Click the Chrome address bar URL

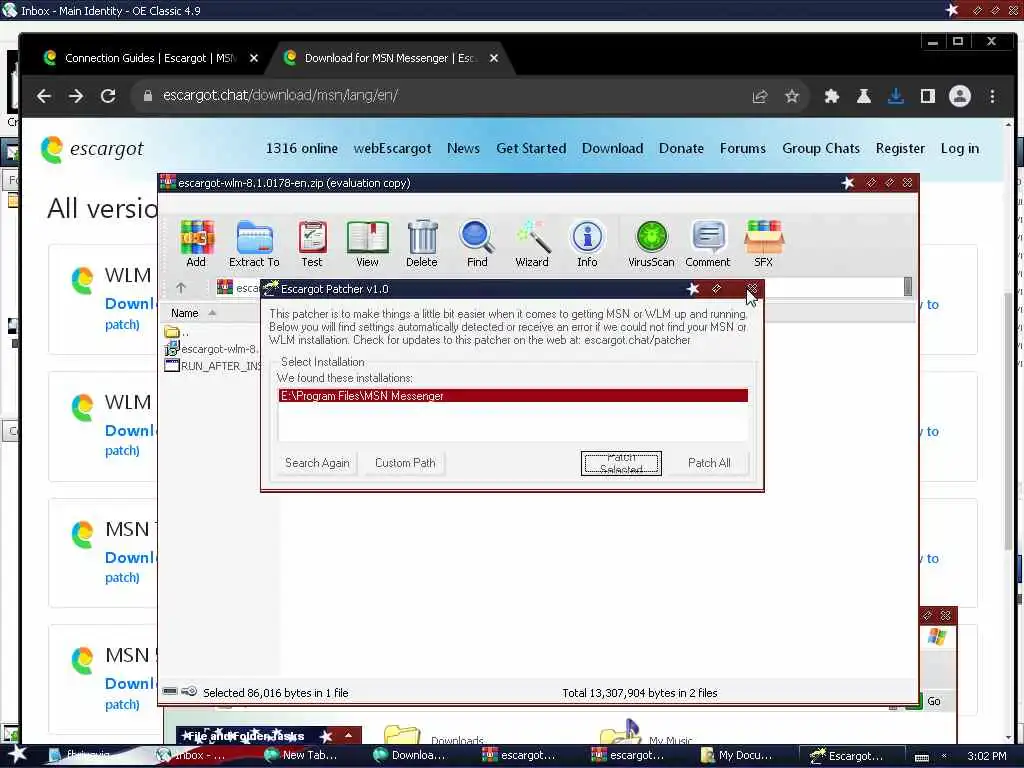[281, 95]
